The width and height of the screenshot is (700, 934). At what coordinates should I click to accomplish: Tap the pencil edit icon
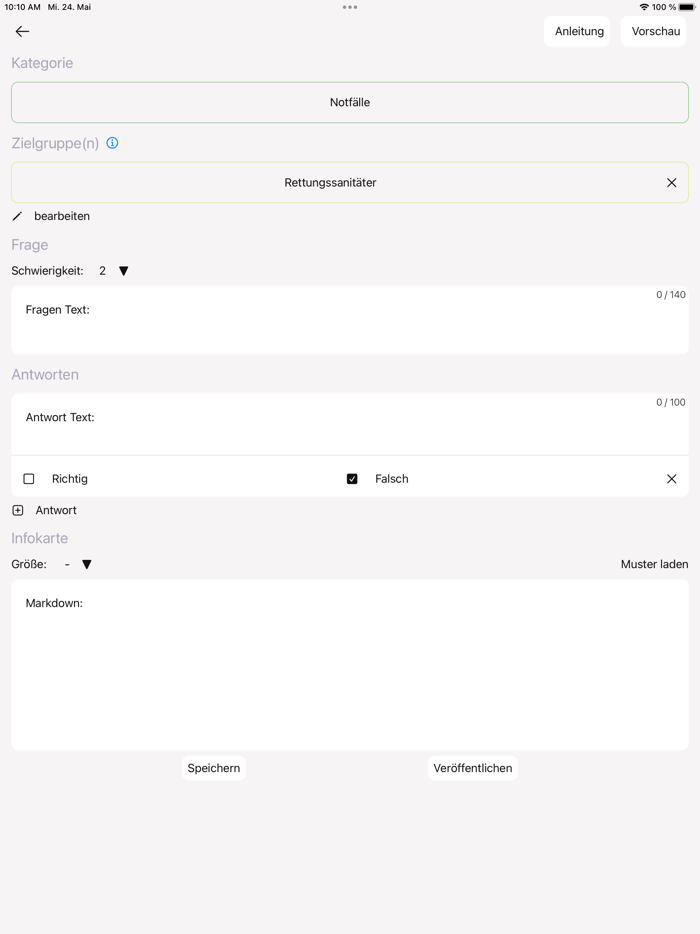17,216
